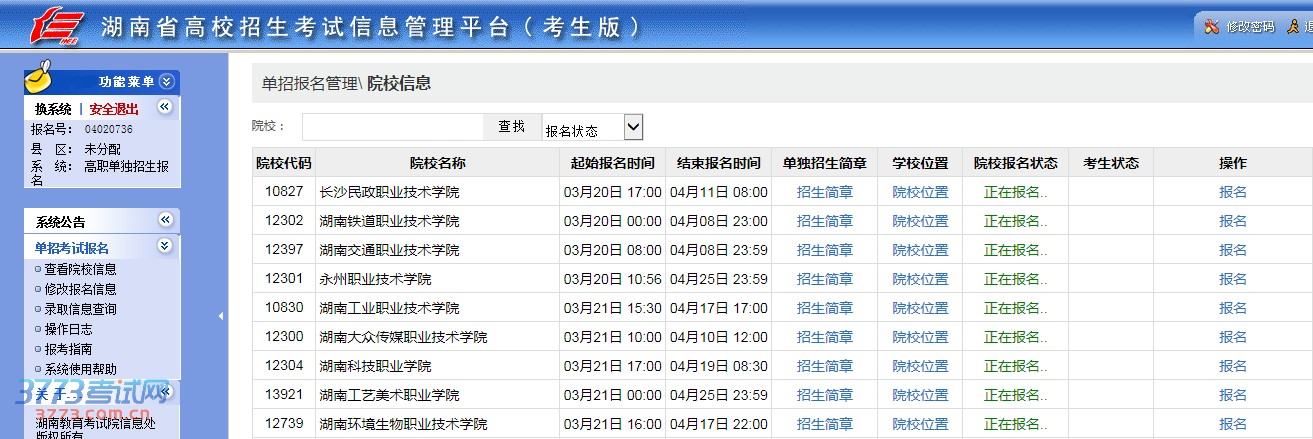Open 查看院校信息 in sidebar
Image resolution: width=1313 pixels, height=439 pixels.
pyautogui.click(x=80, y=269)
